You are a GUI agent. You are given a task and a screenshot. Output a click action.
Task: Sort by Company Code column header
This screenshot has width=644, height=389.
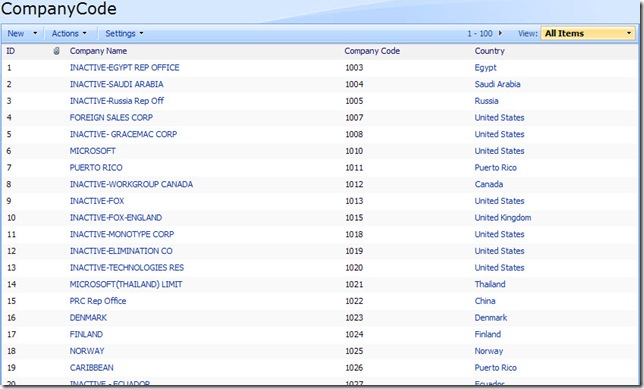point(372,51)
